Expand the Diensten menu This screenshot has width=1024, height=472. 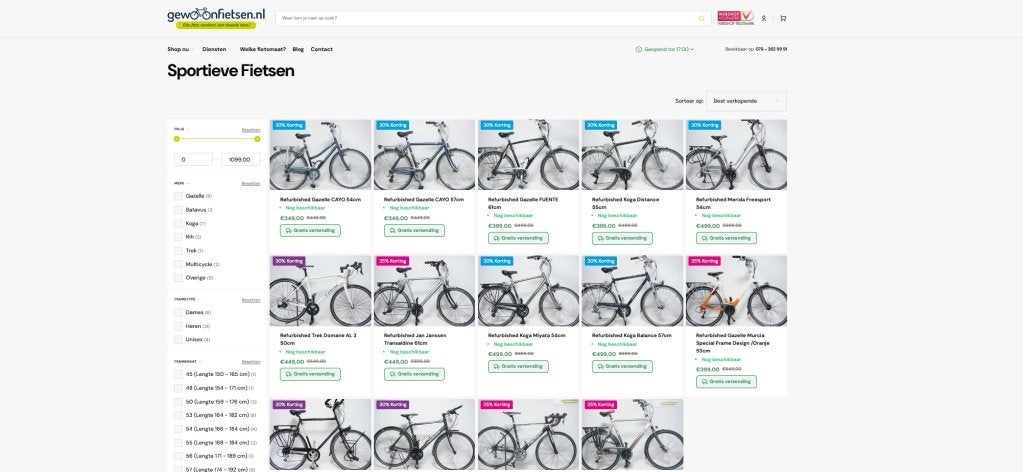(216, 49)
